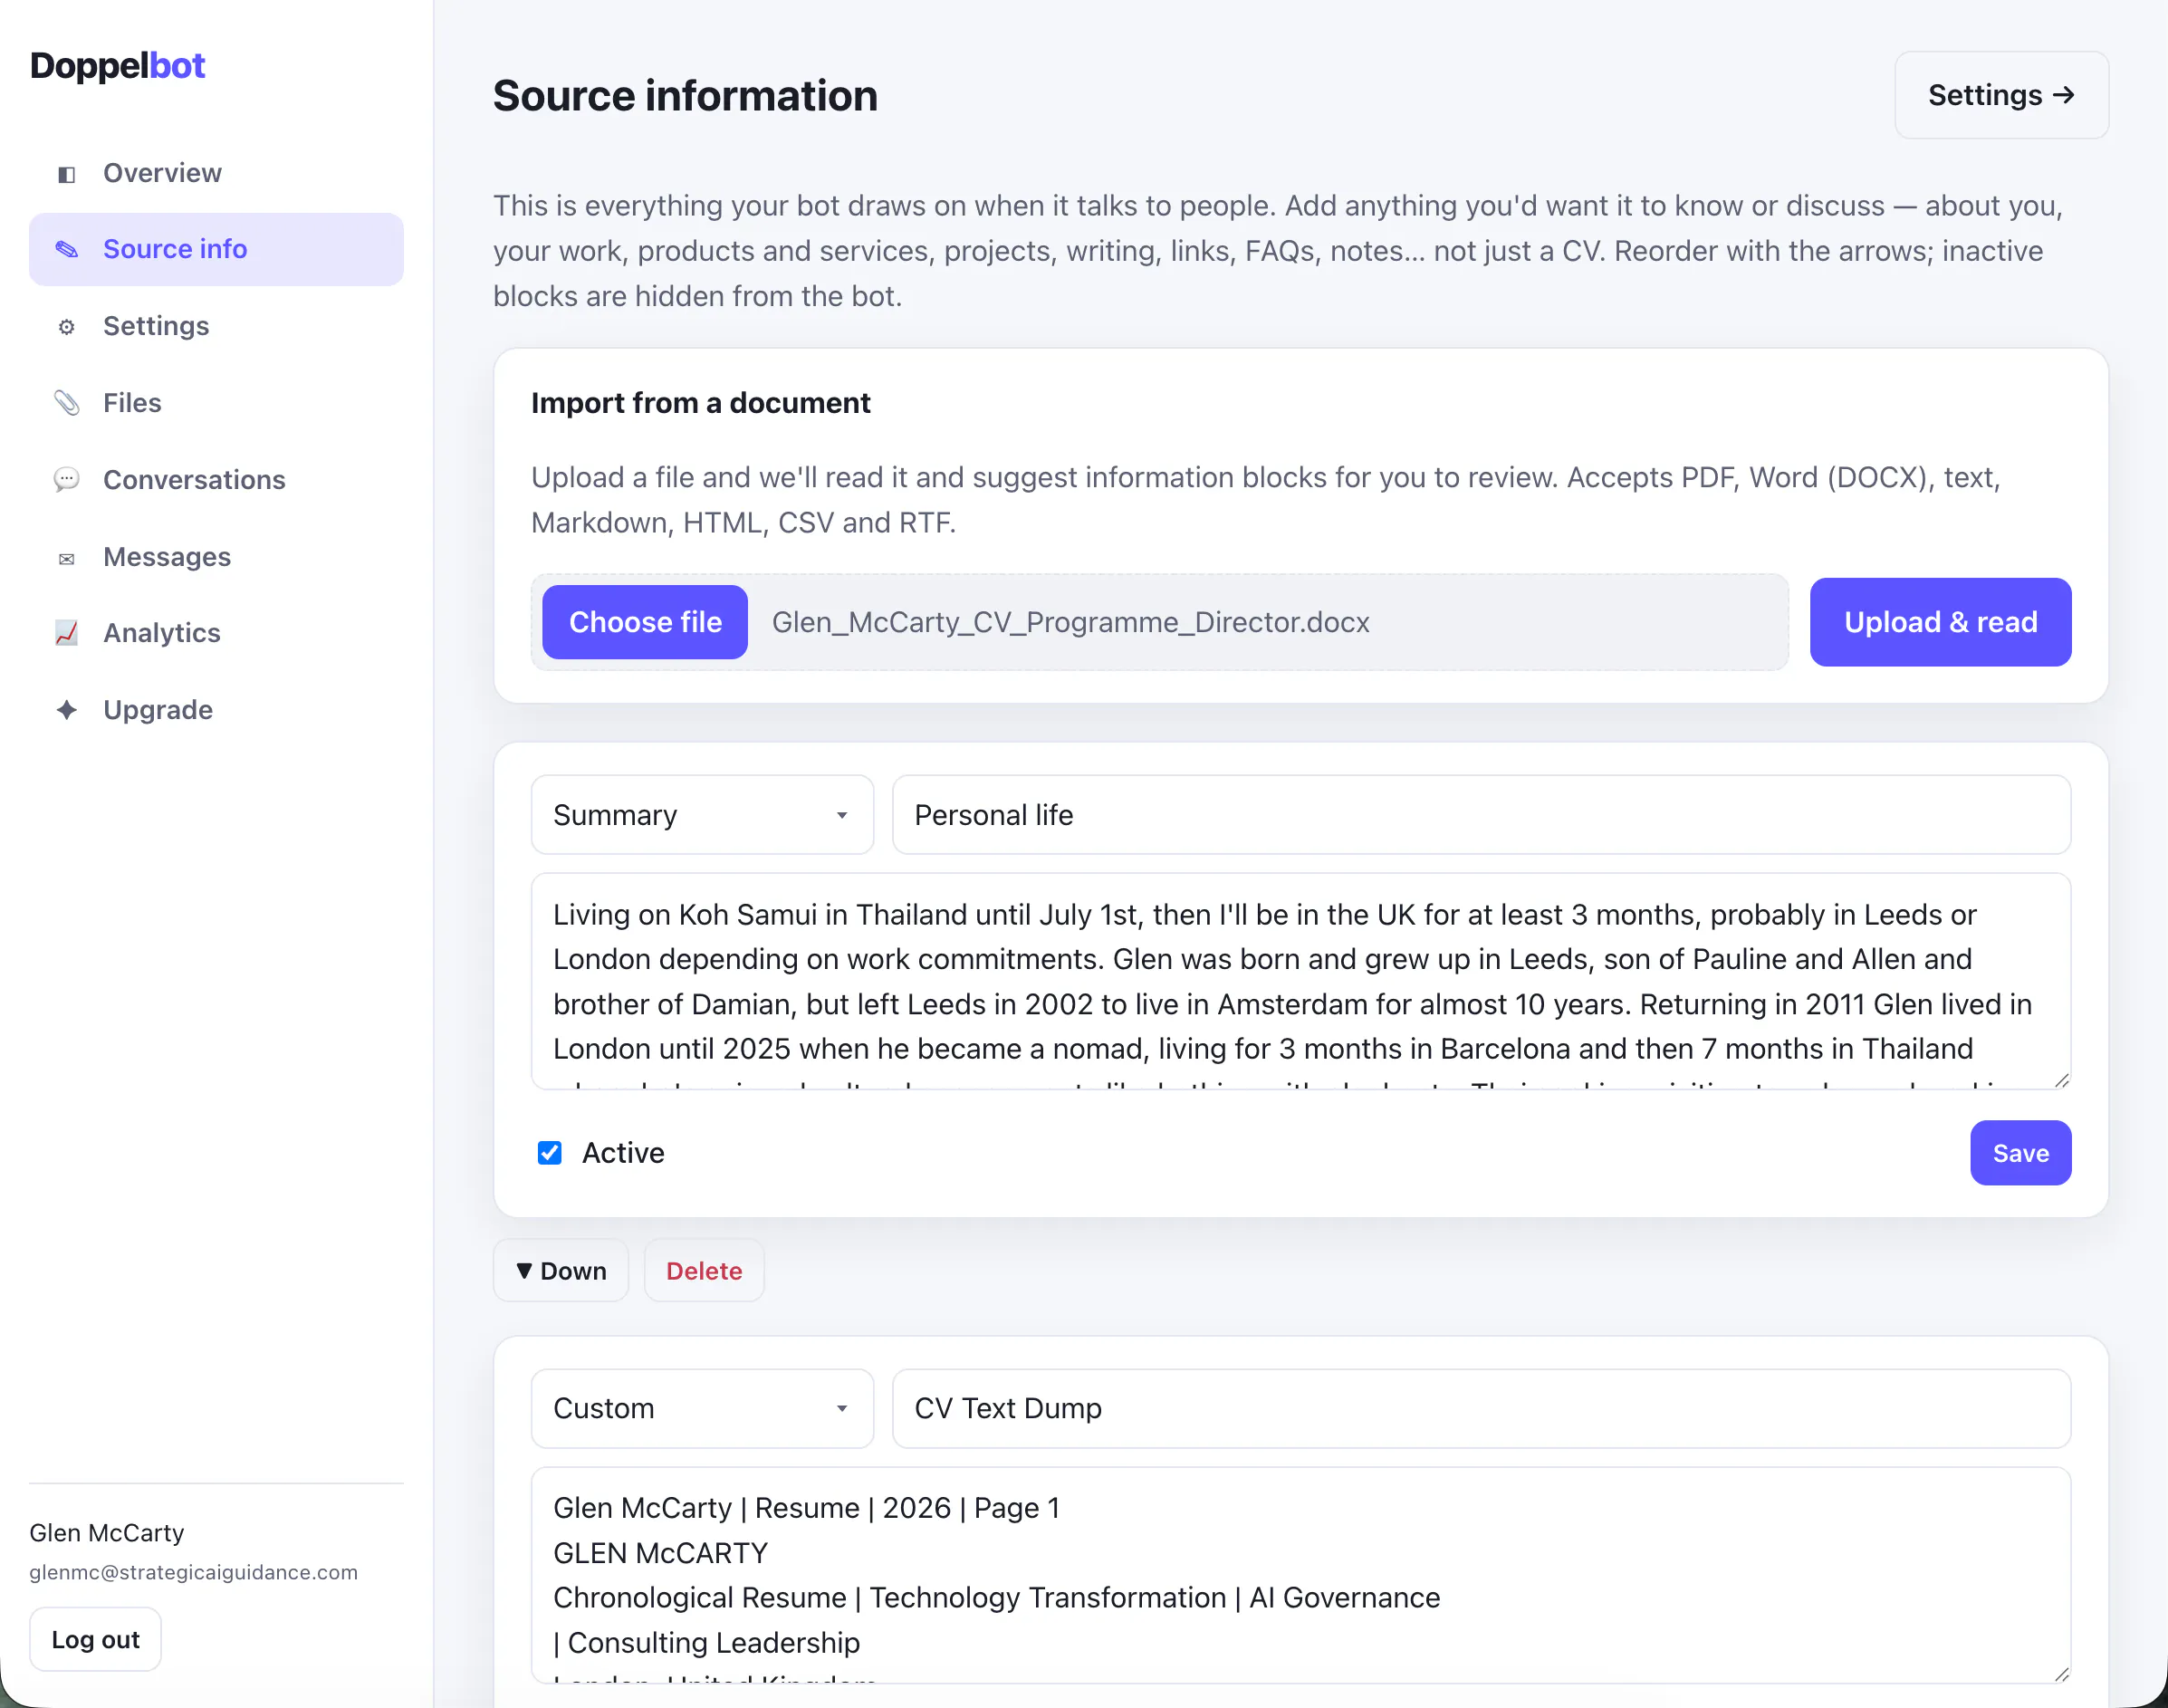Viewport: 2168px width, 1708px height.
Task: Click the Choose file button
Action: pyautogui.click(x=645, y=622)
